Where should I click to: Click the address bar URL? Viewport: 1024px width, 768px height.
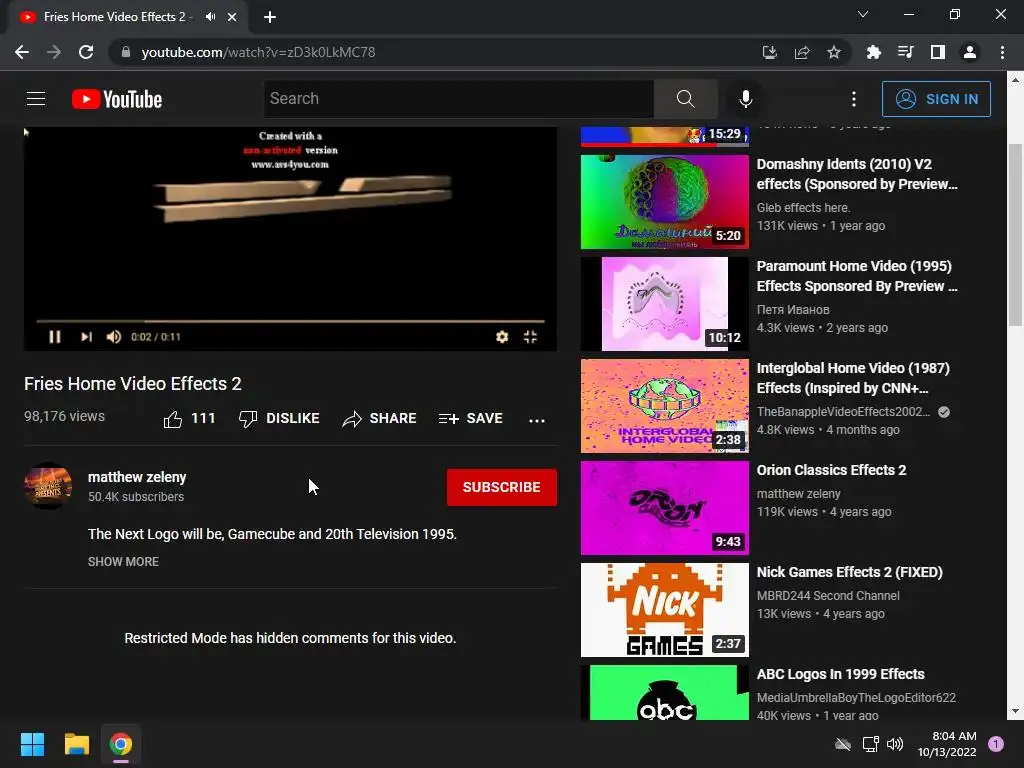click(x=259, y=52)
